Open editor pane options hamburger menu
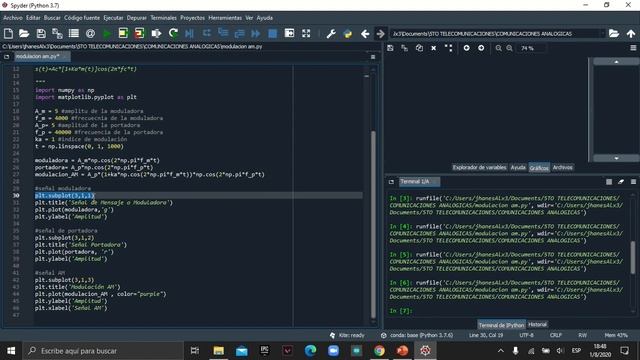The height and width of the screenshot is (360, 640). 373,57
